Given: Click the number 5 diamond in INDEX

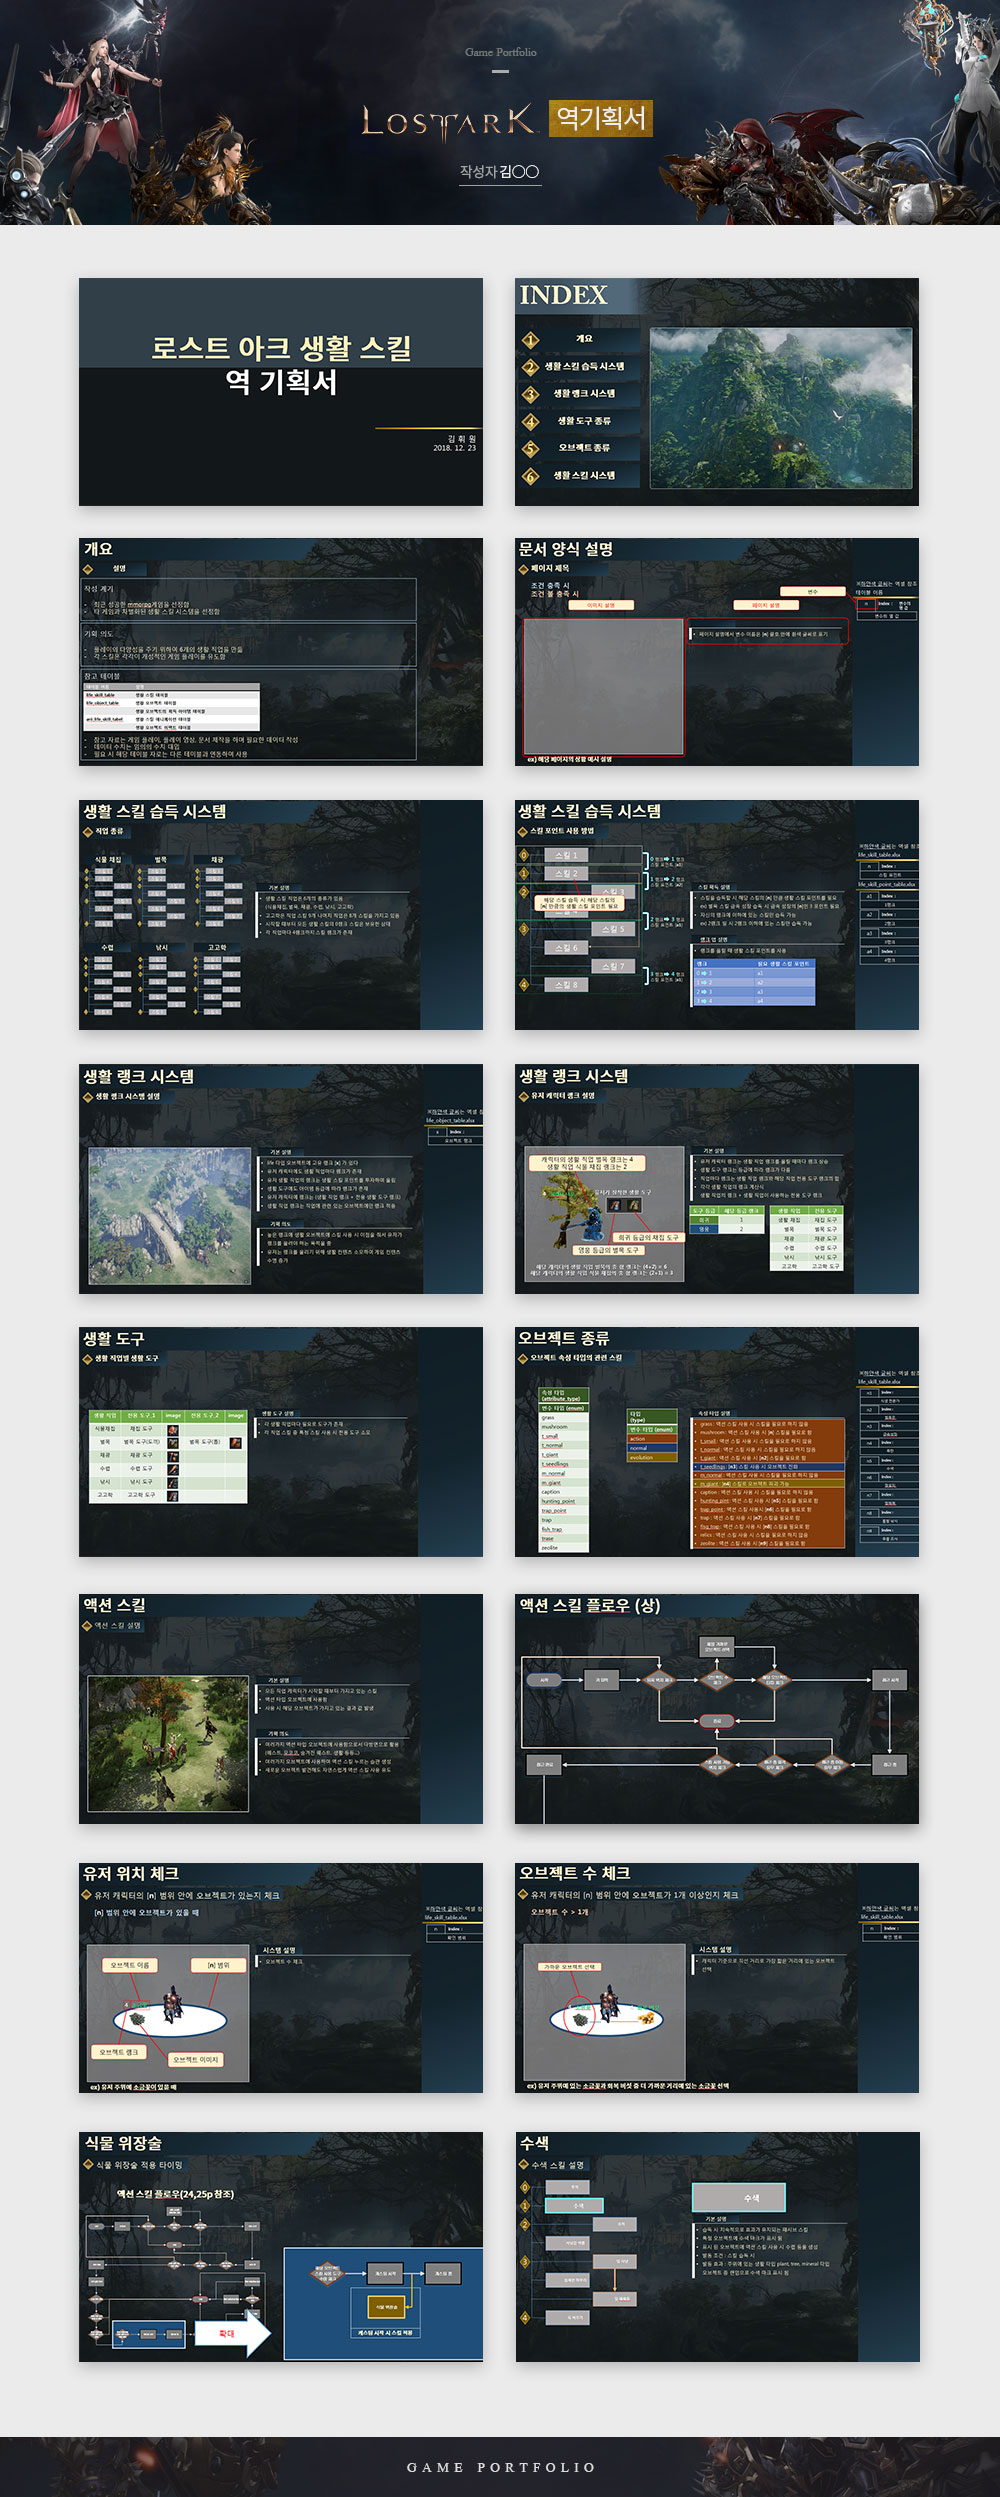Looking at the screenshot, I should pyautogui.click(x=531, y=449).
